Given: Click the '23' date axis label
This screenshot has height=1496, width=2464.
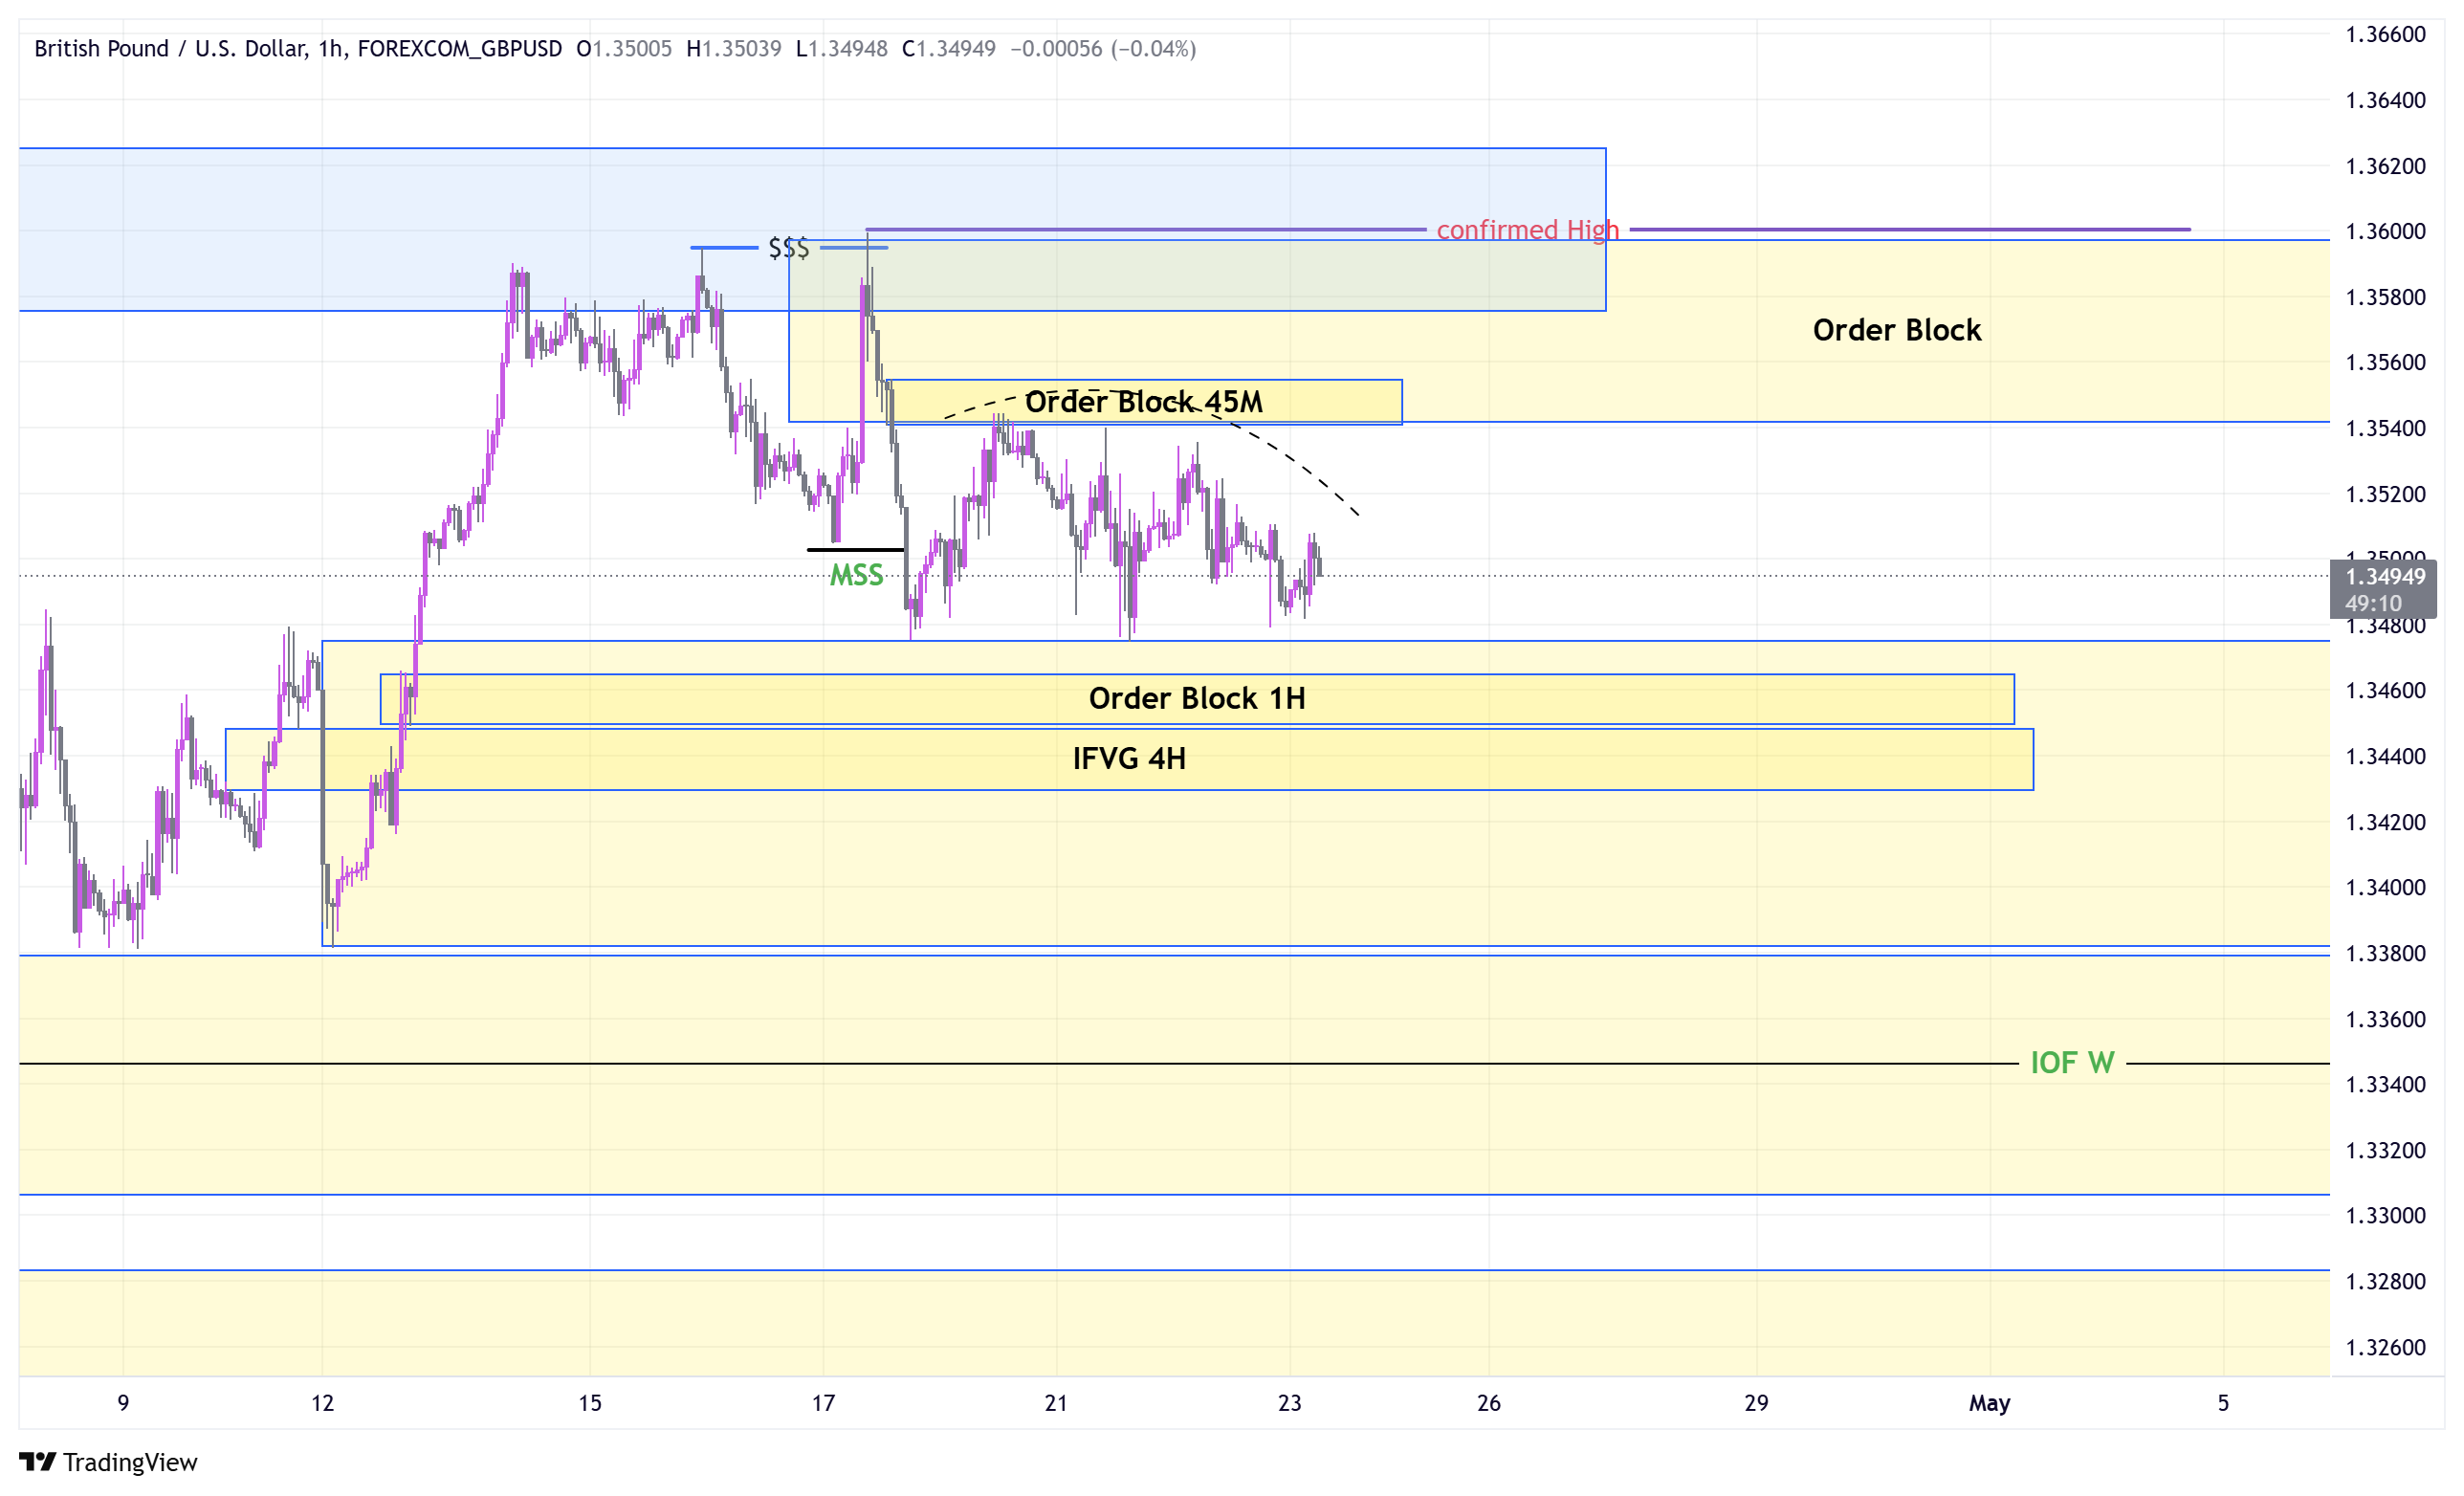Looking at the screenshot, I should click(x=1290, y=1403).
